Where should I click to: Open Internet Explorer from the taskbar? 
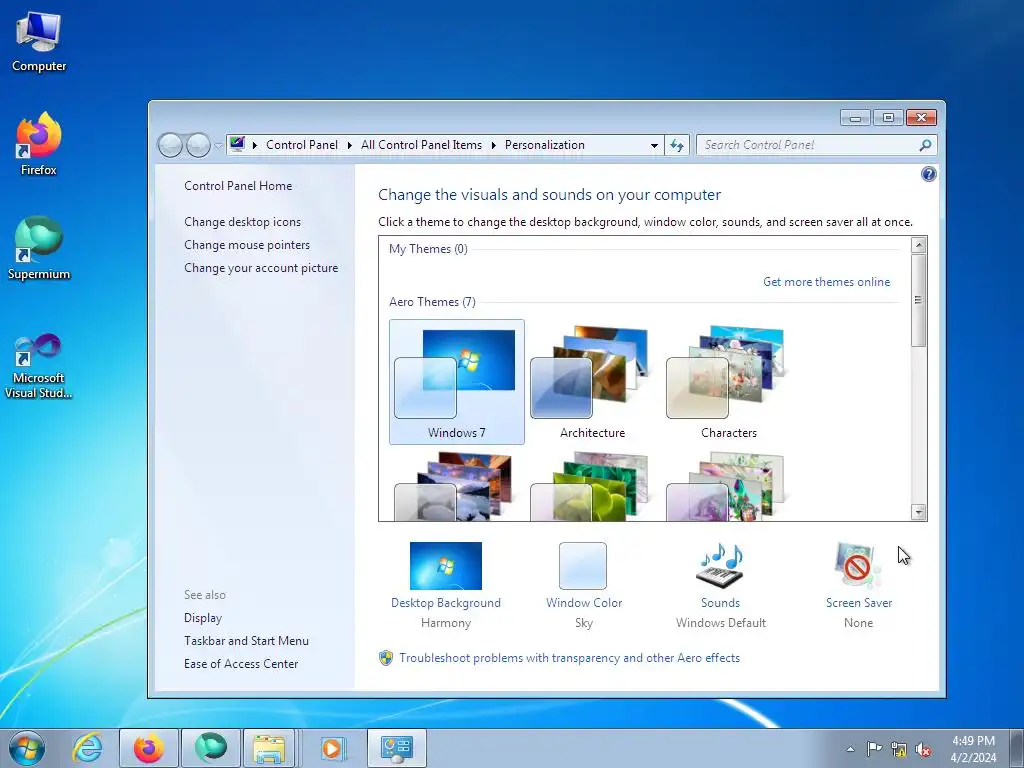(88, 748)
